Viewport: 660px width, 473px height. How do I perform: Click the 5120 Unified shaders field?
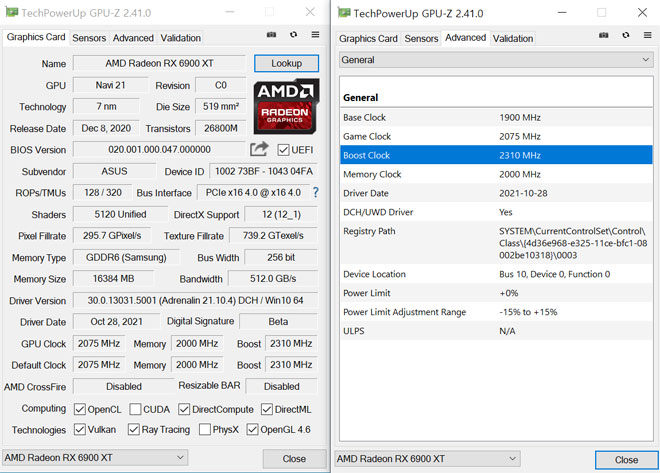coord(120,214)
